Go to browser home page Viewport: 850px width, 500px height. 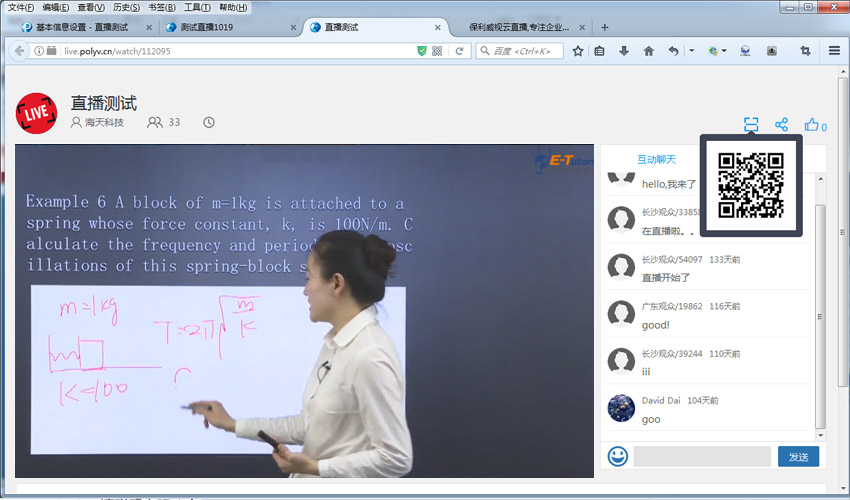pyautogui.click(x=649, y=51)
